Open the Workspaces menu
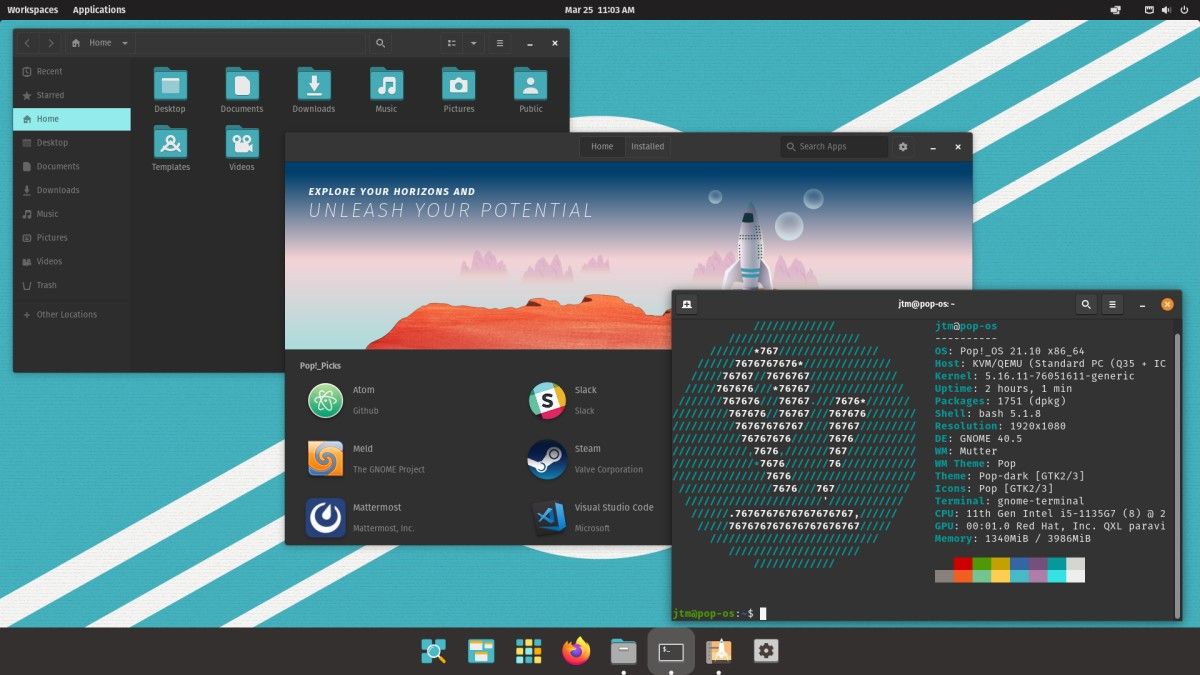The image size is (1200, 675). pyautogui.click(x=32, y=9)
